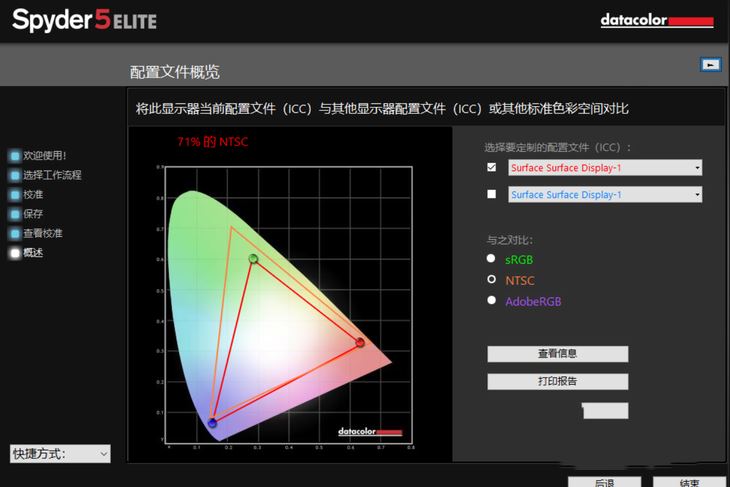Open the blue Surface Display-1 profile dropdown

tap(605, 195)
